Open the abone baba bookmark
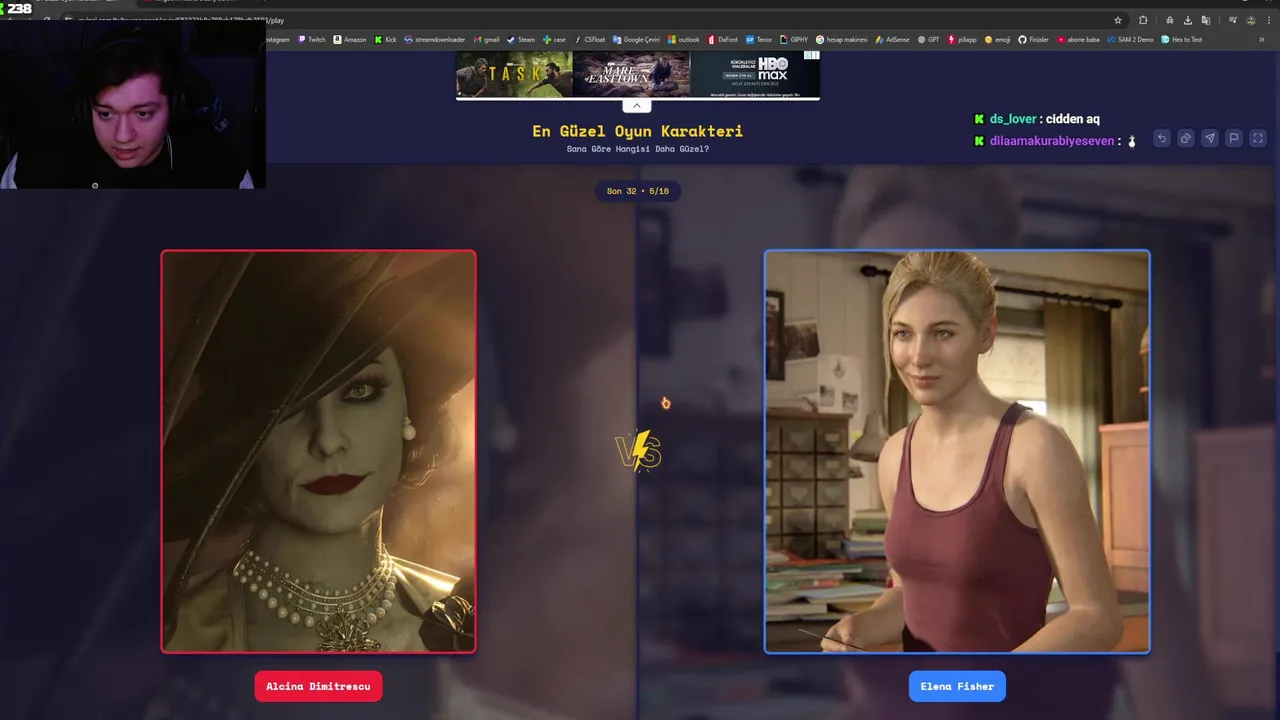This screenshot has height=720, width=1280. (1078, 40)
